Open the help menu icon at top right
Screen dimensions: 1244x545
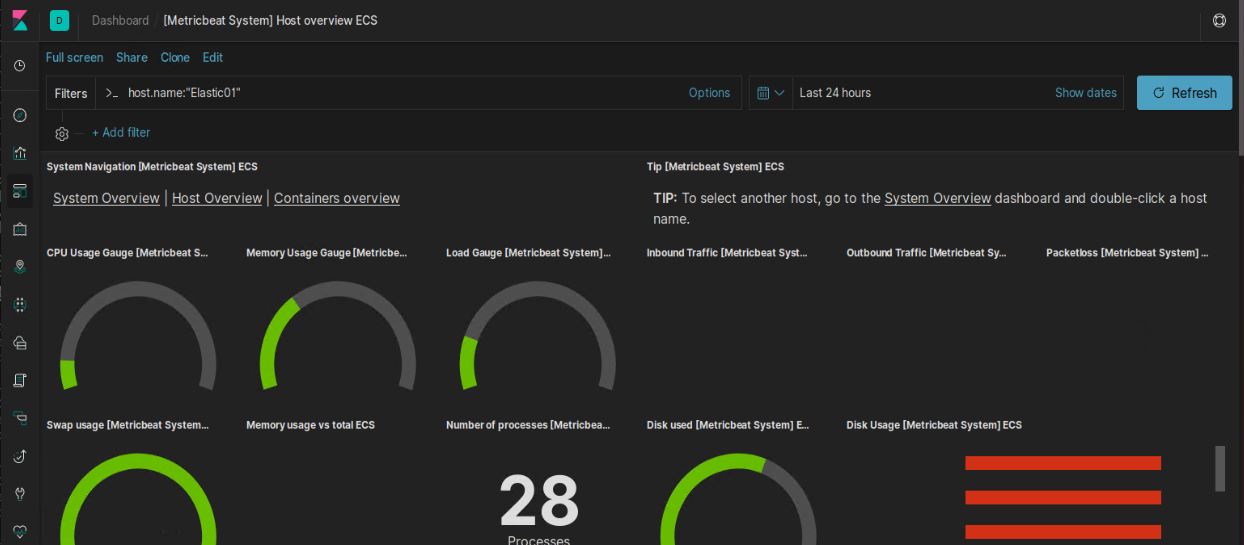pos(1219,20)
